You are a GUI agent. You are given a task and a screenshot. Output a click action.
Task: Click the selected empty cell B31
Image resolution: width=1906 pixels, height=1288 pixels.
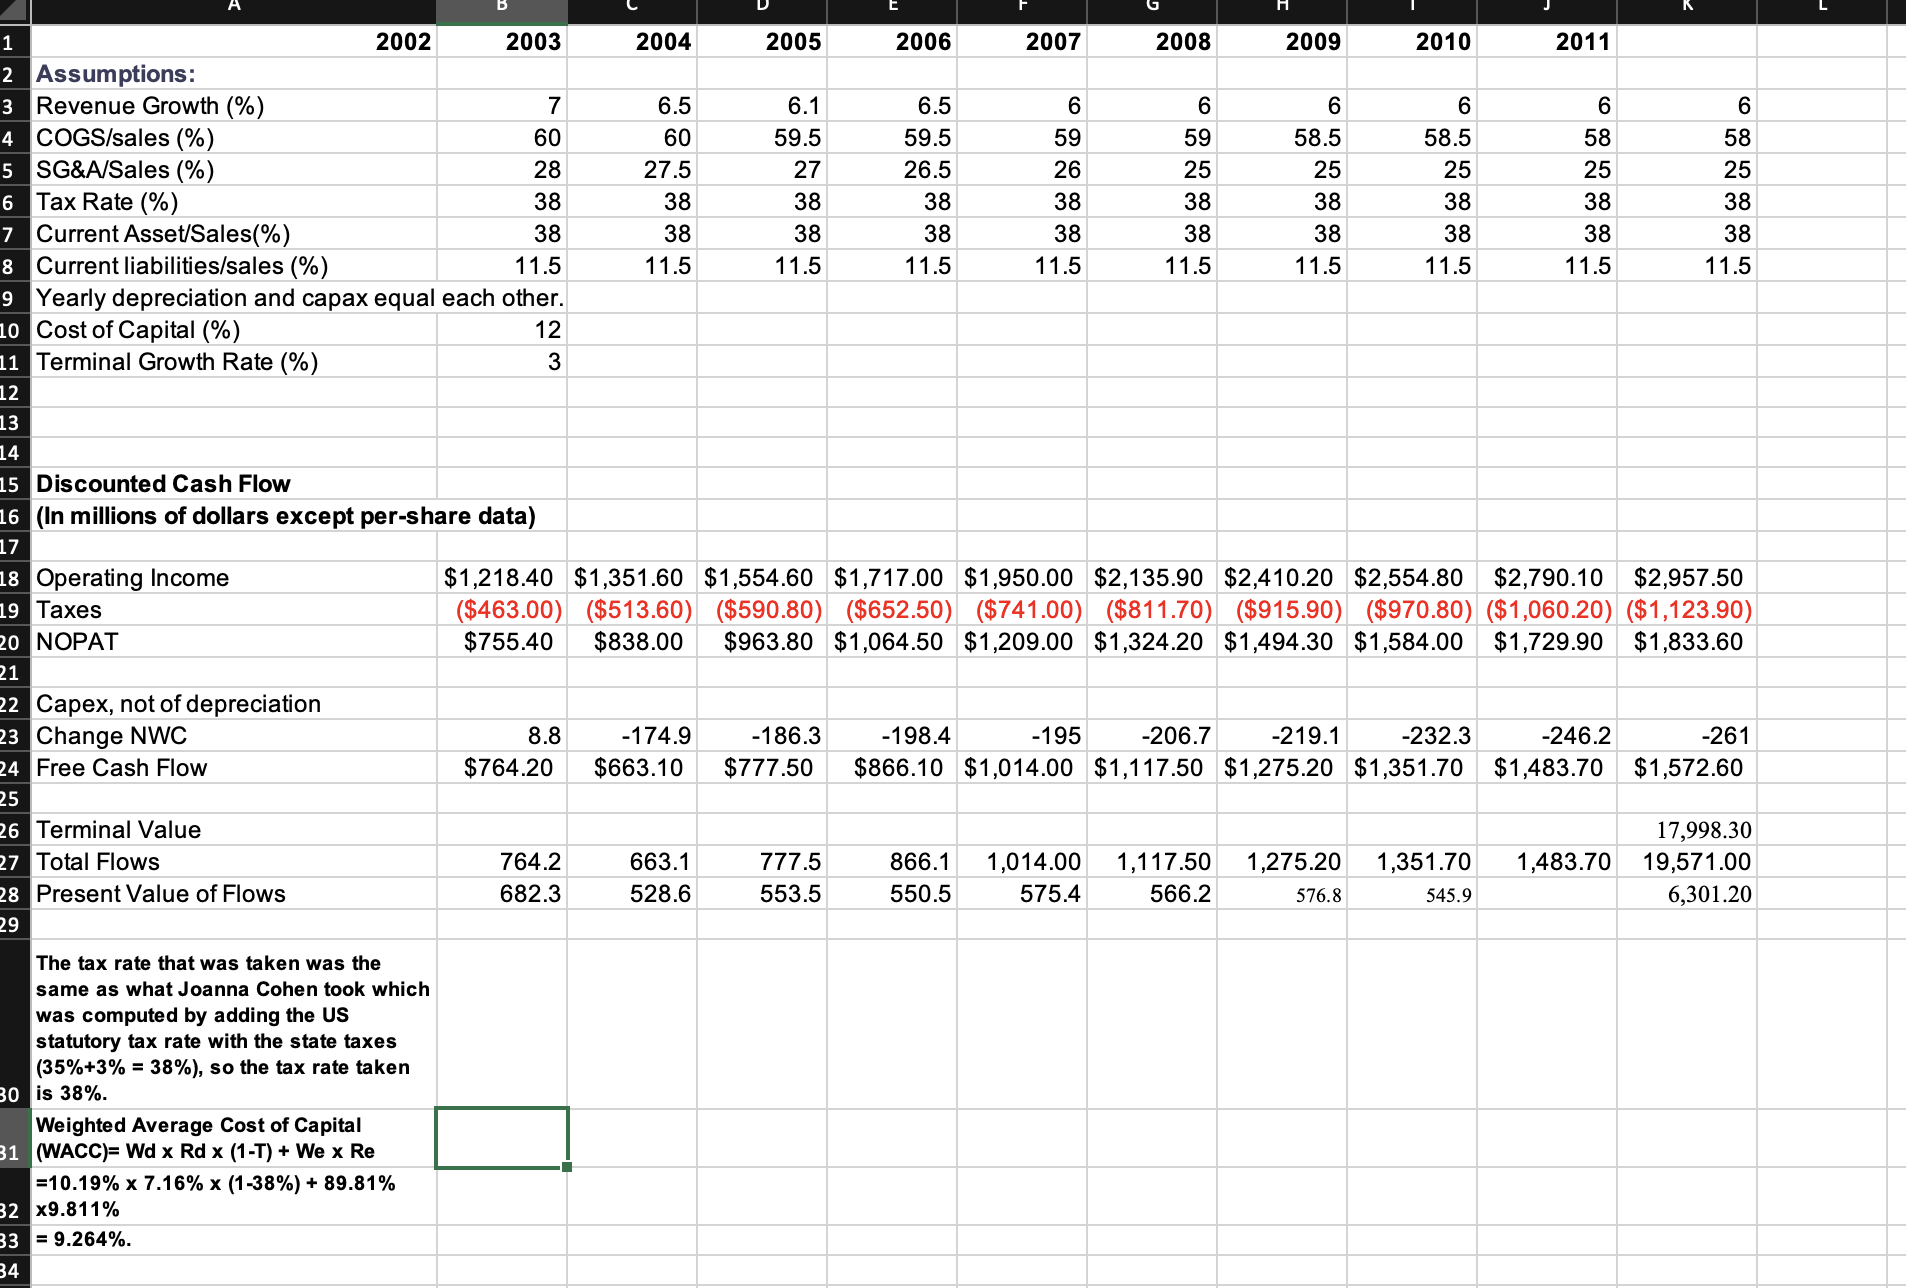[x=502, y=1138]
